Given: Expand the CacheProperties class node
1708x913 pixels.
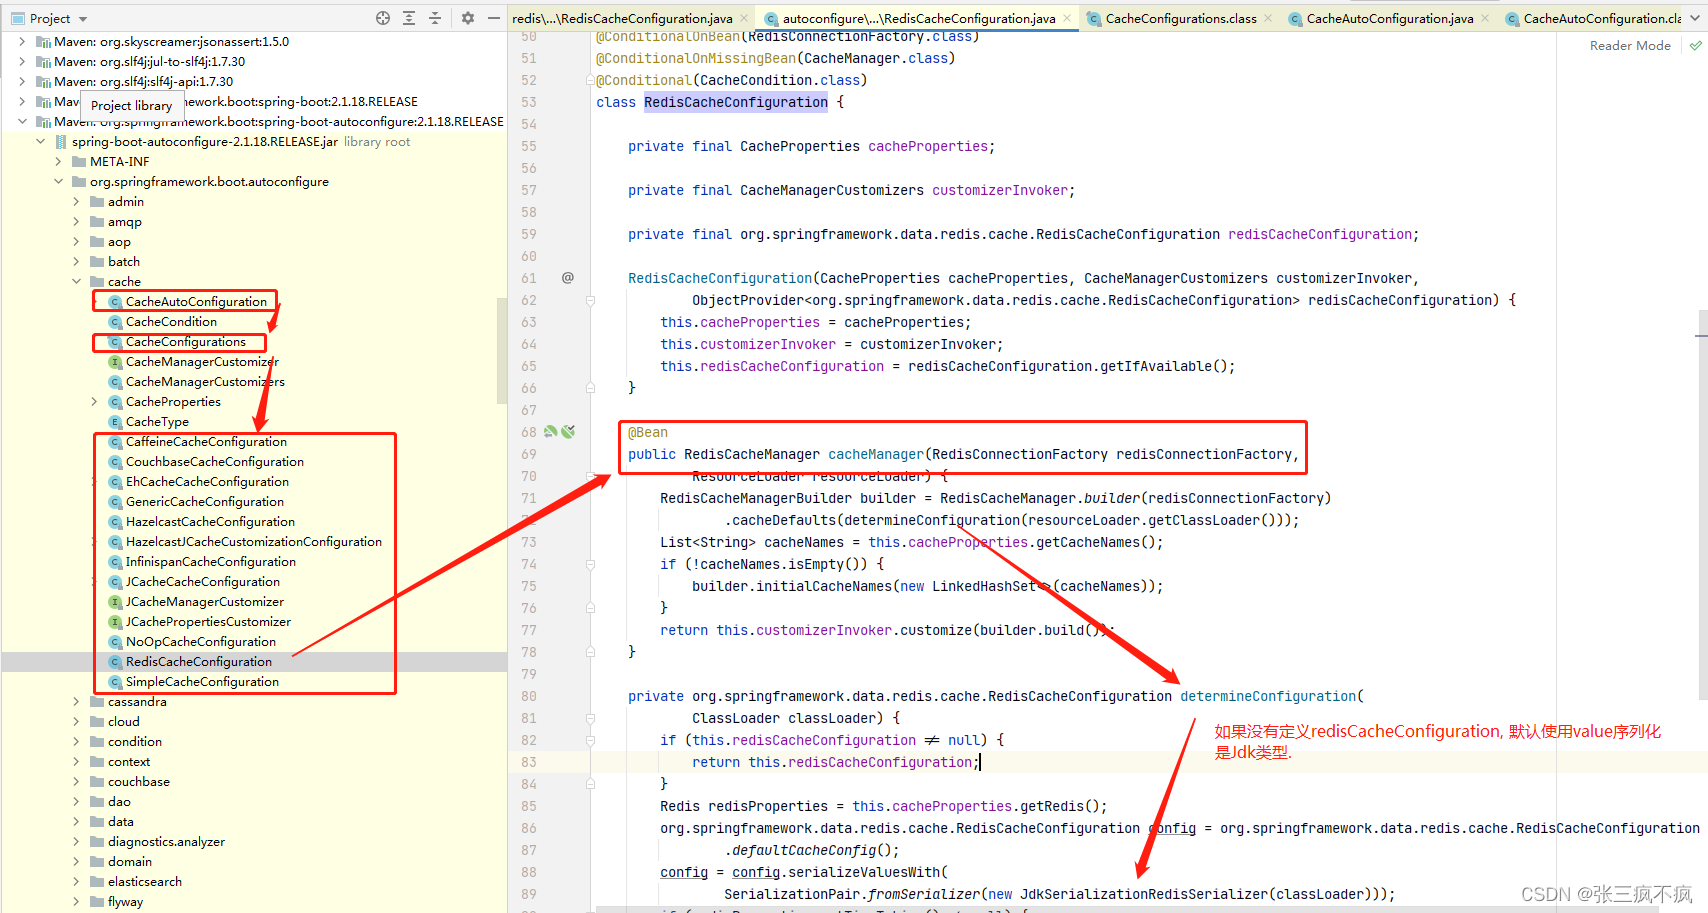Looking at the screenshot, I should (x=94, y=402).
